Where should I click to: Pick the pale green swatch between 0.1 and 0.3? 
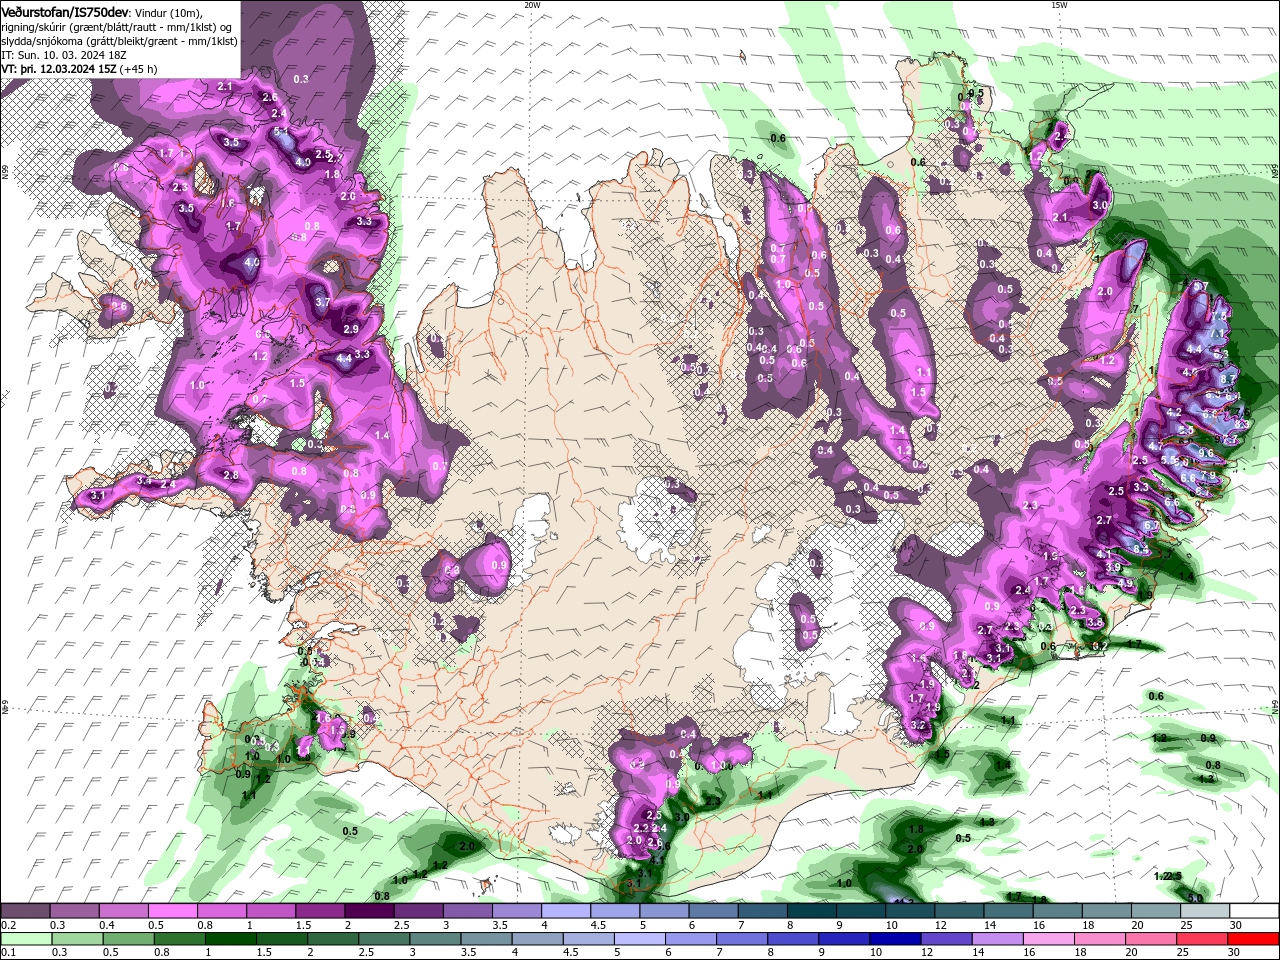(26, 938)
